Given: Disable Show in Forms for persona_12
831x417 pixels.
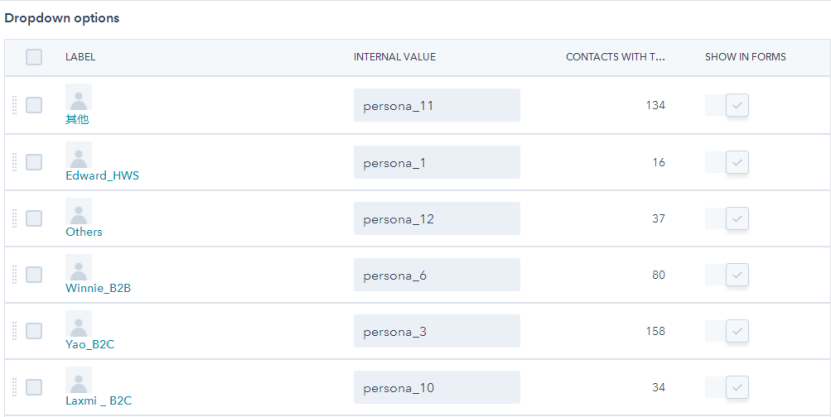Looking at the screenshot, I should (736, 218).
